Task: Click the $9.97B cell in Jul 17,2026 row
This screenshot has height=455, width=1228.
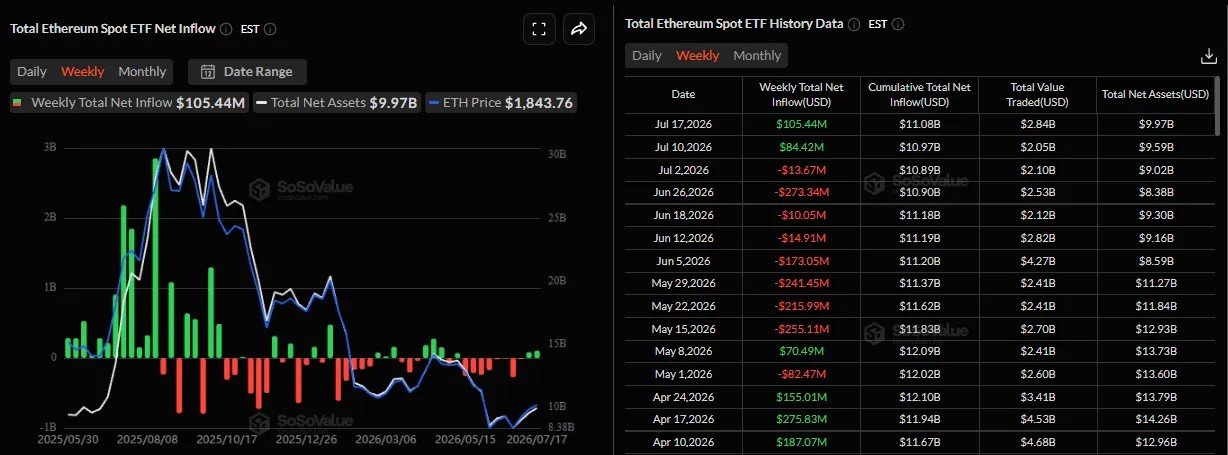Action: coord(1155,123)
